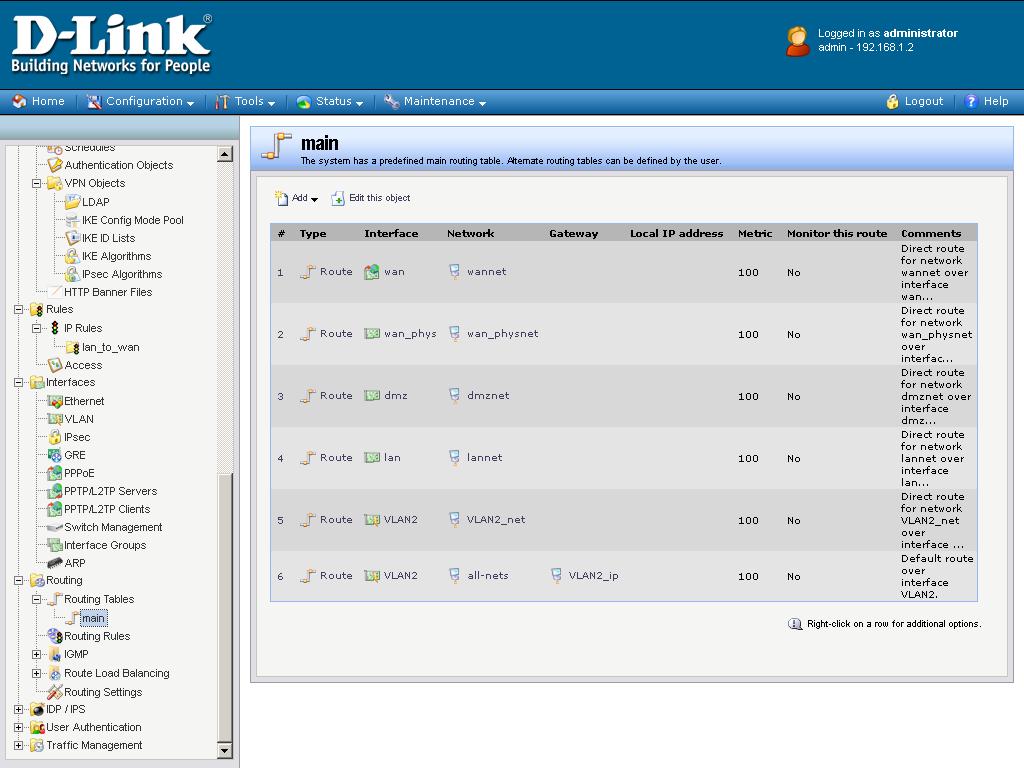Click the Edit this object icon

(338, 198)
